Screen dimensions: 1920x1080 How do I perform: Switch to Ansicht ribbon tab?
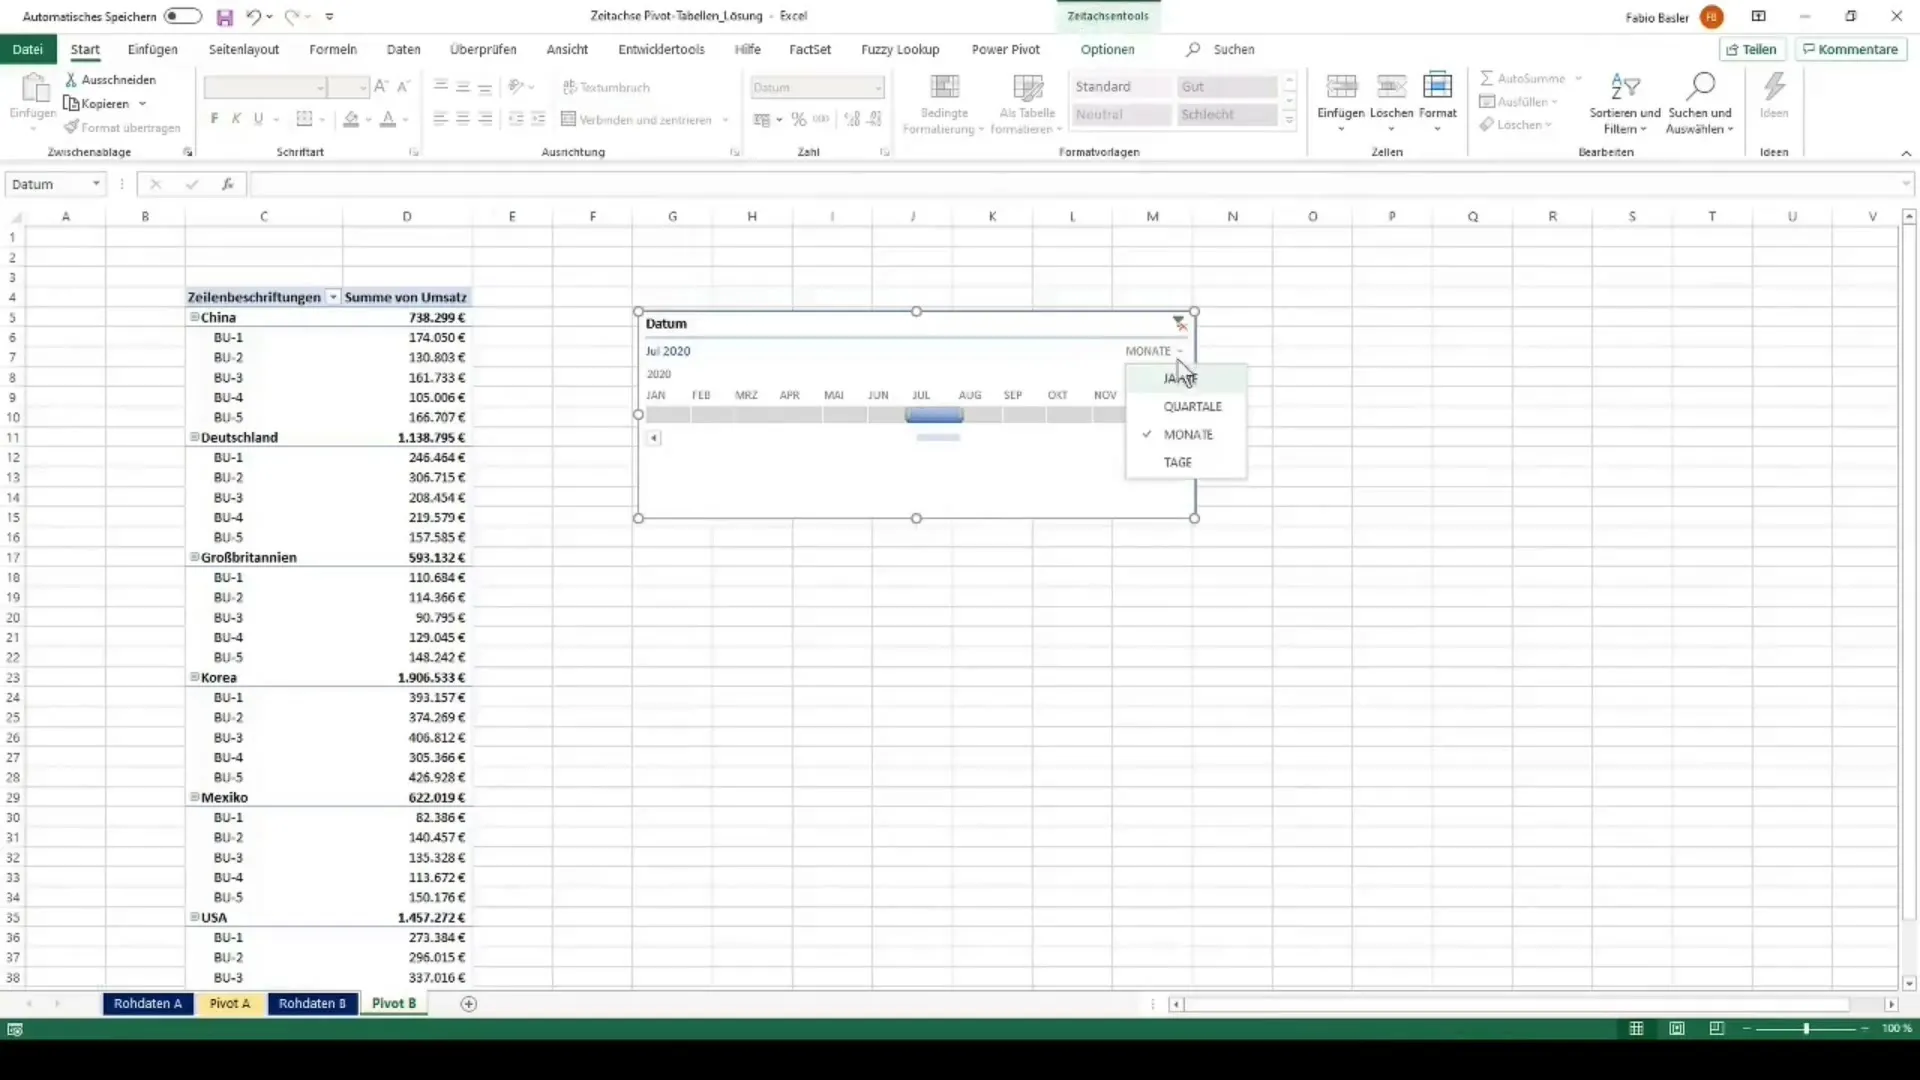(567, 49)
